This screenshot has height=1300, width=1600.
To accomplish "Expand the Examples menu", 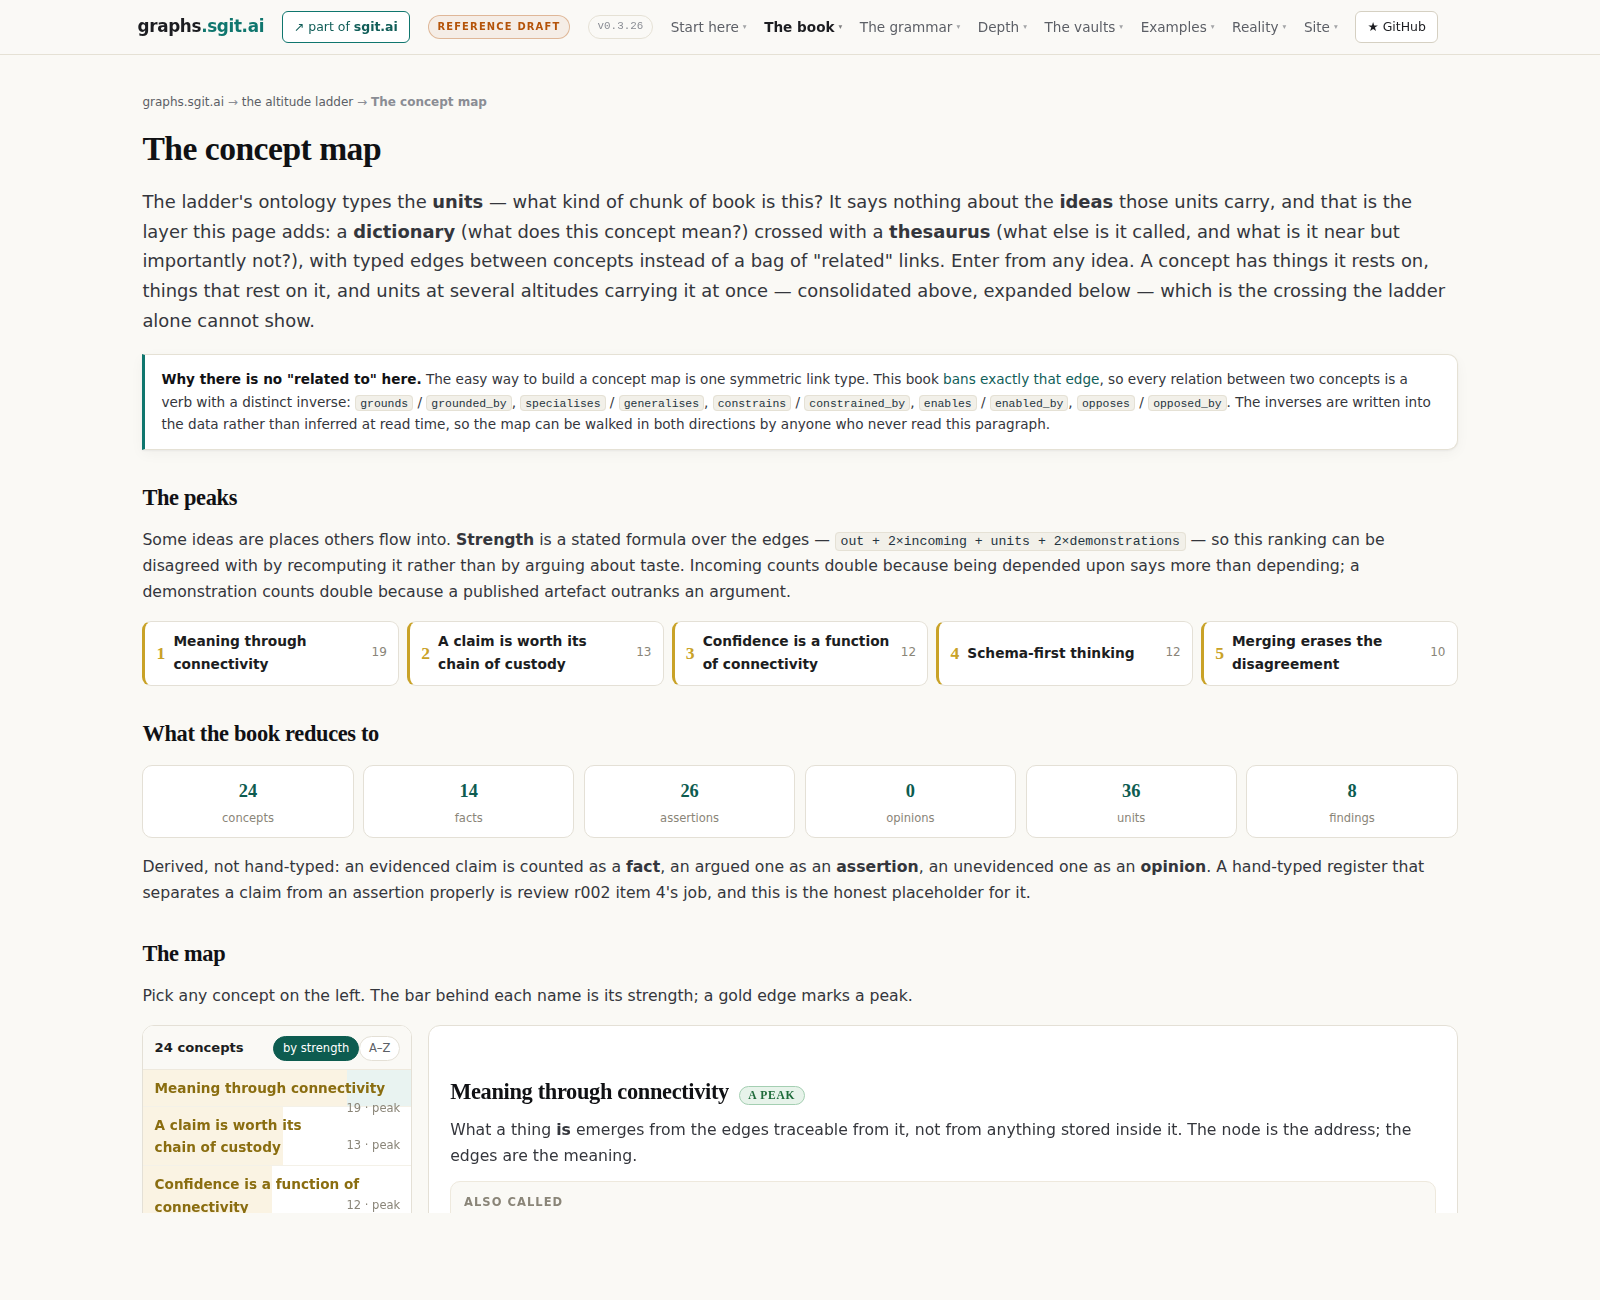I will pos(1177,27).
